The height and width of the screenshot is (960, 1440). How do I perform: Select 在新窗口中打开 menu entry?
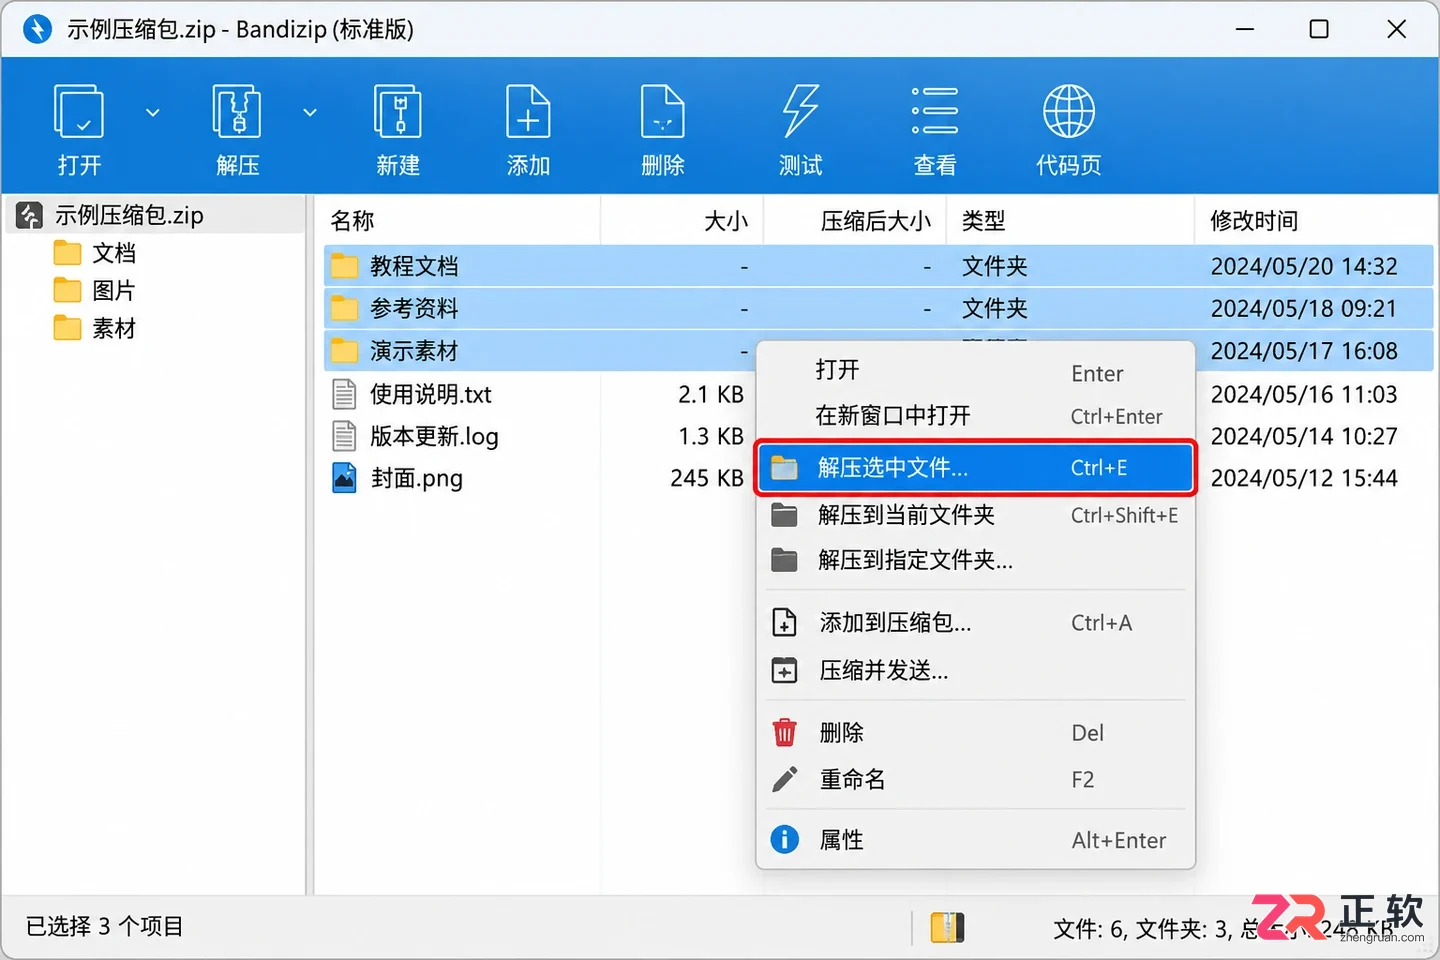coord(975,416)
